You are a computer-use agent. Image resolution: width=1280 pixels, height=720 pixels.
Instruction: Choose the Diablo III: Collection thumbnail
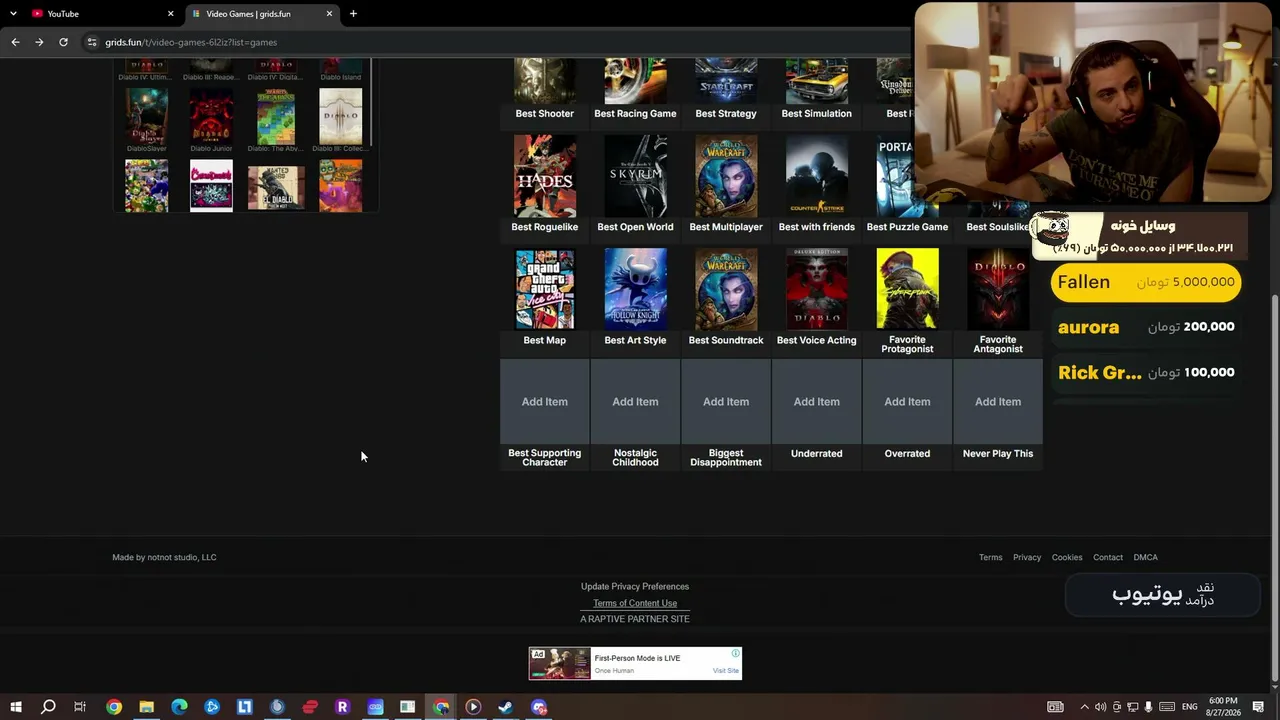click(x=340, y=116)
